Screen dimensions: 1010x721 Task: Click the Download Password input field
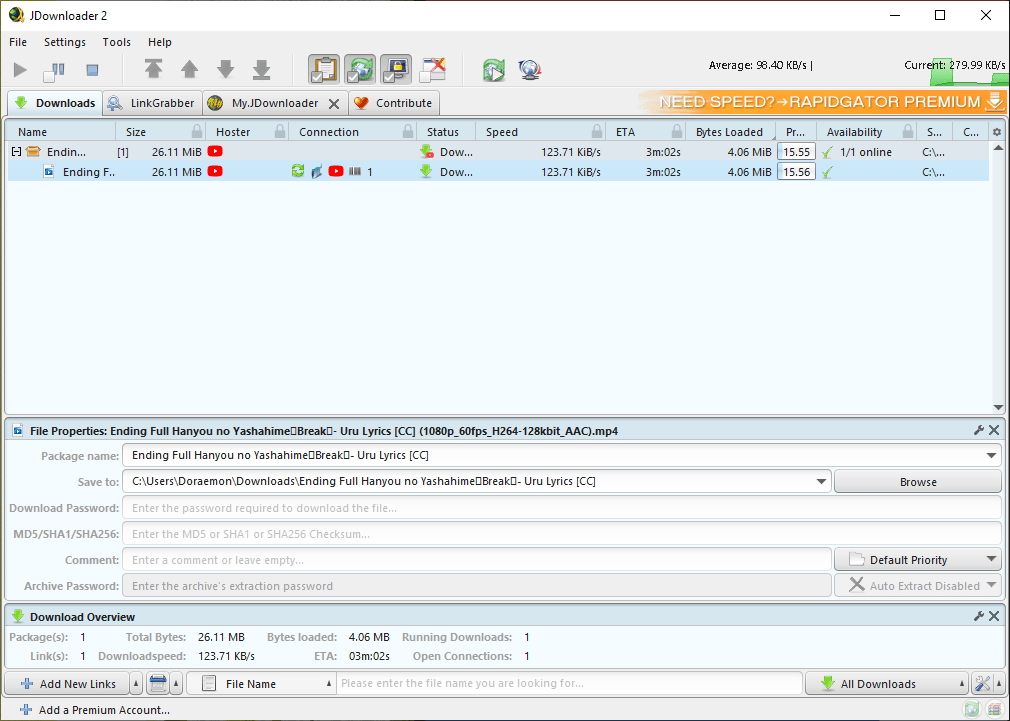[x=500, y=507]
